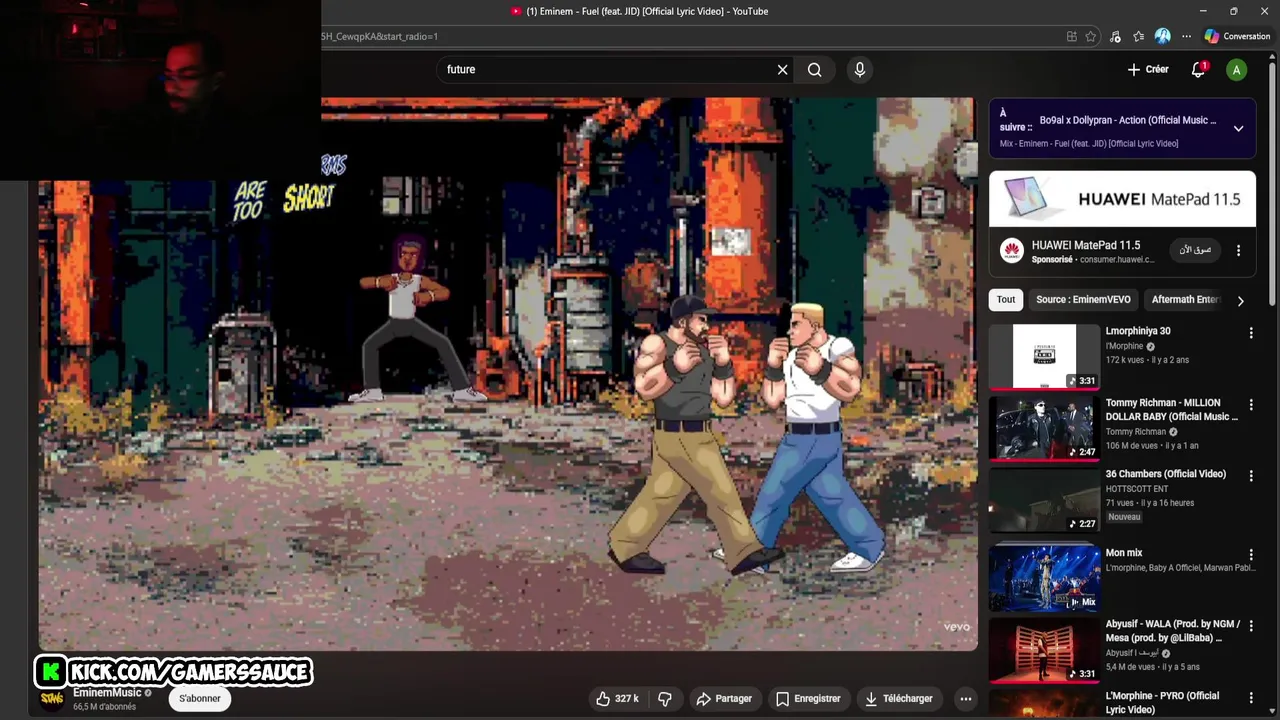1280x720 pixels.
Task: Click the EminemMusic channel avatar
Action: point(52,698)
